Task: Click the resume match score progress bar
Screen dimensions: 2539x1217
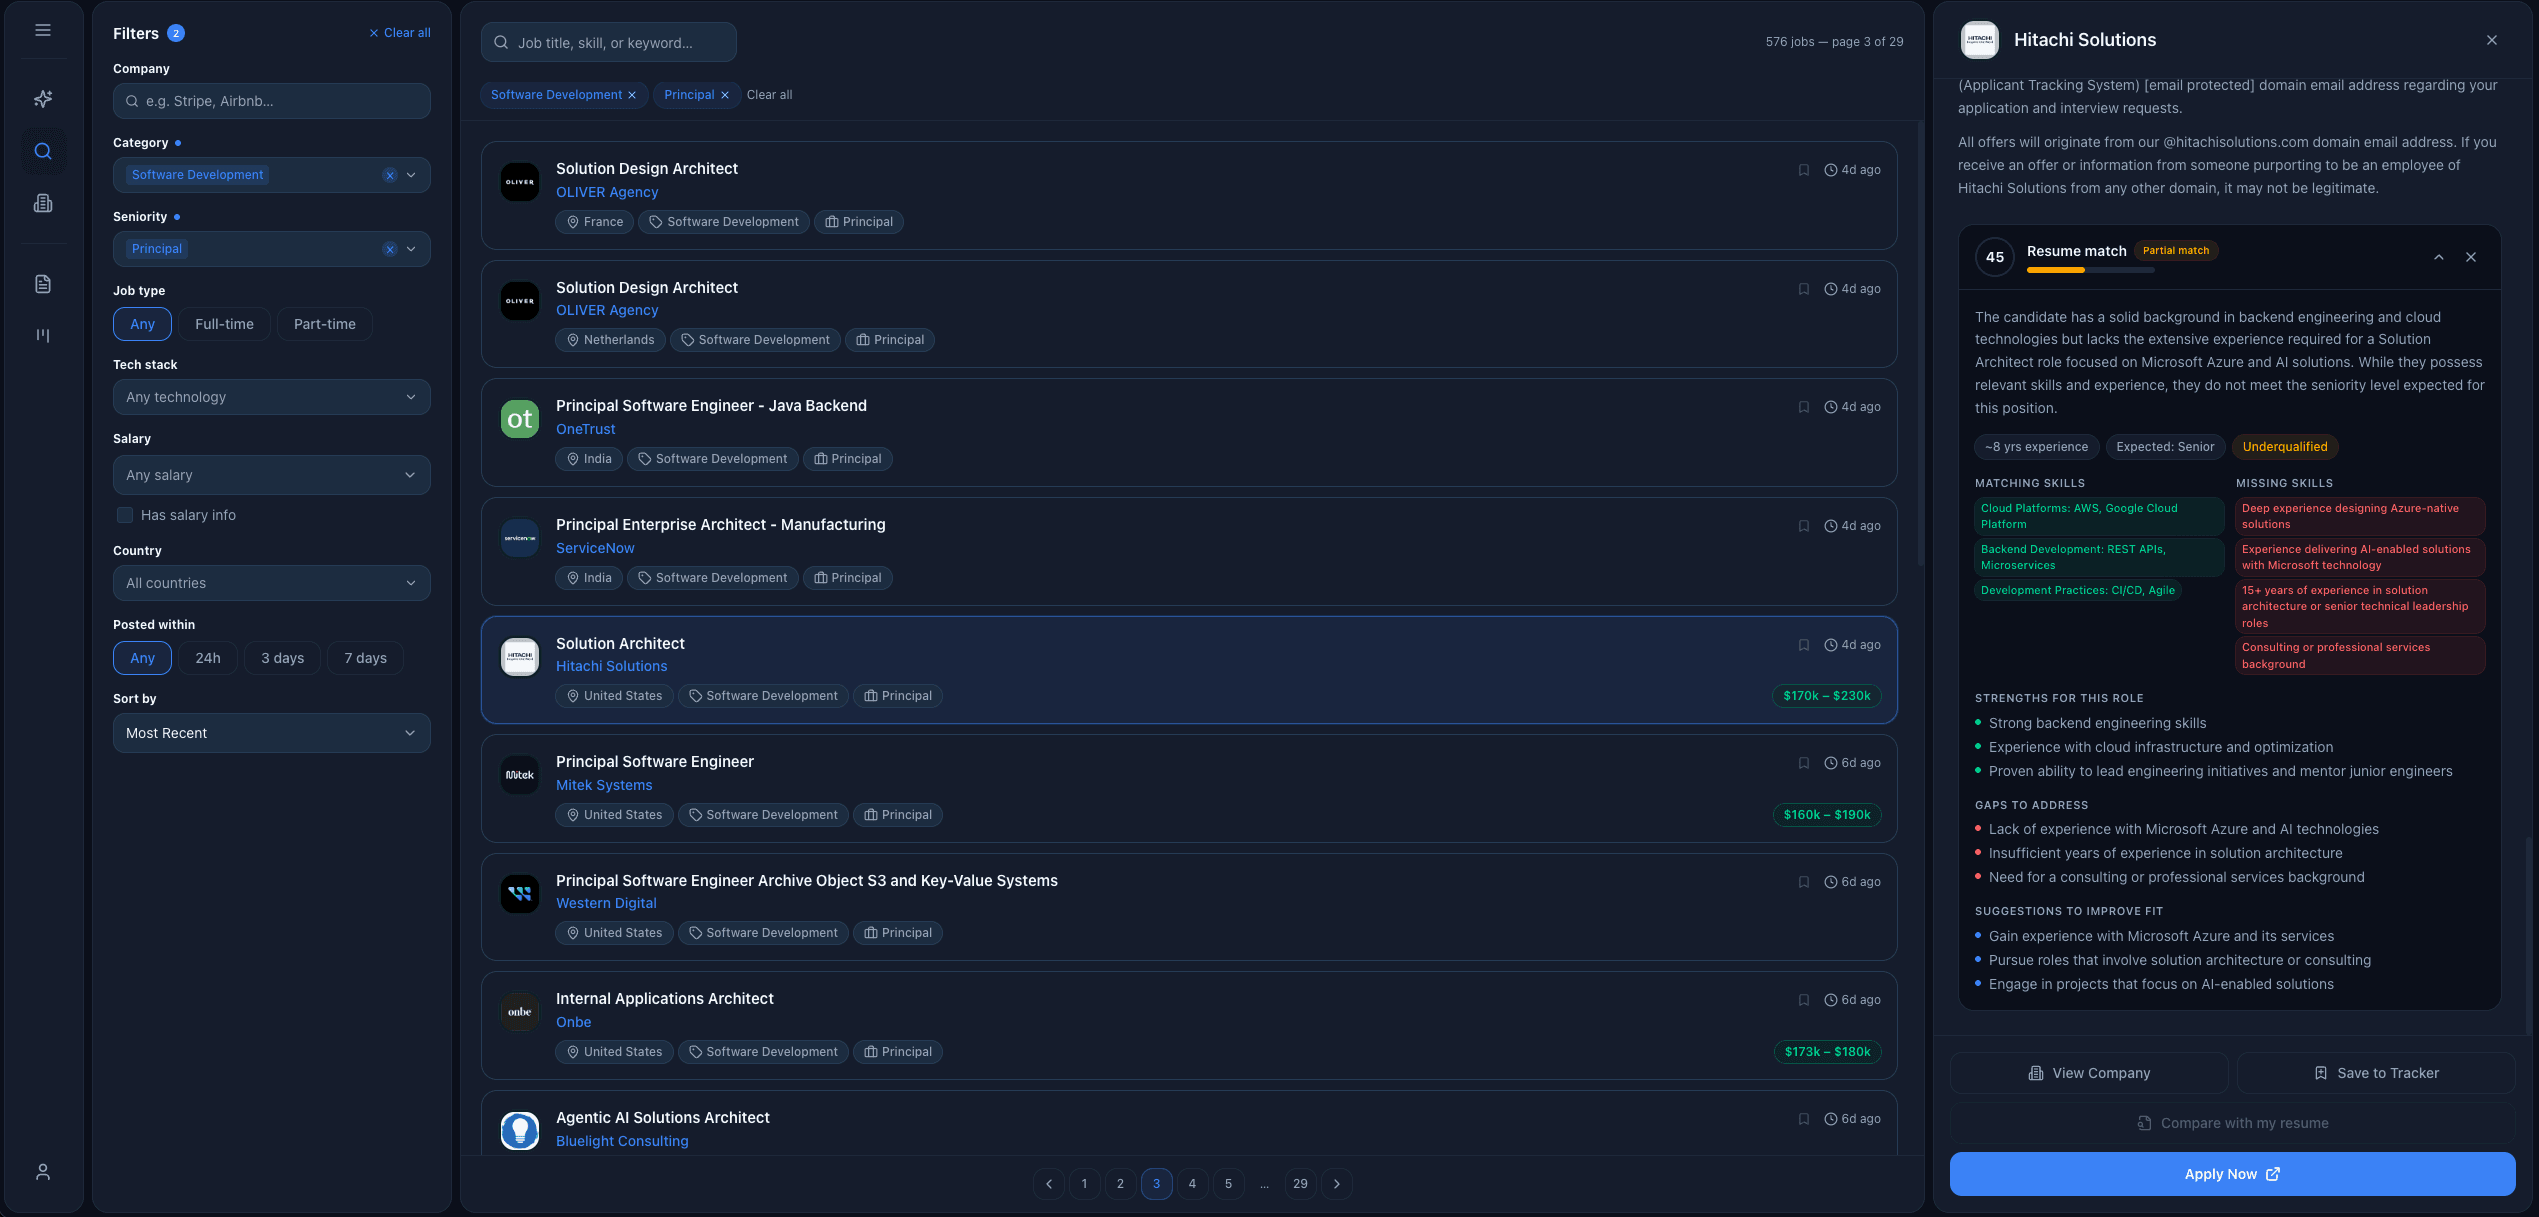Action: [x=2090, y=270]
